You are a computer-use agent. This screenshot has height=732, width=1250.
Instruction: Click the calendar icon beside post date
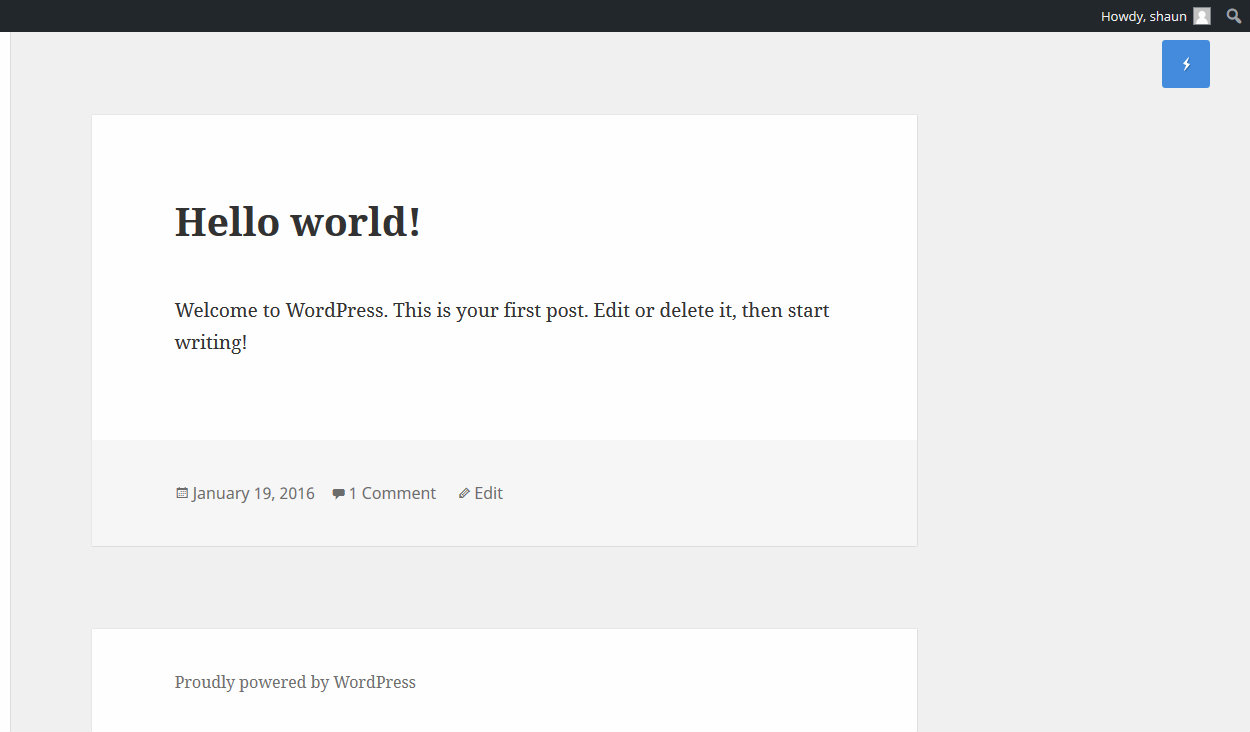click(x=182, y=493)
